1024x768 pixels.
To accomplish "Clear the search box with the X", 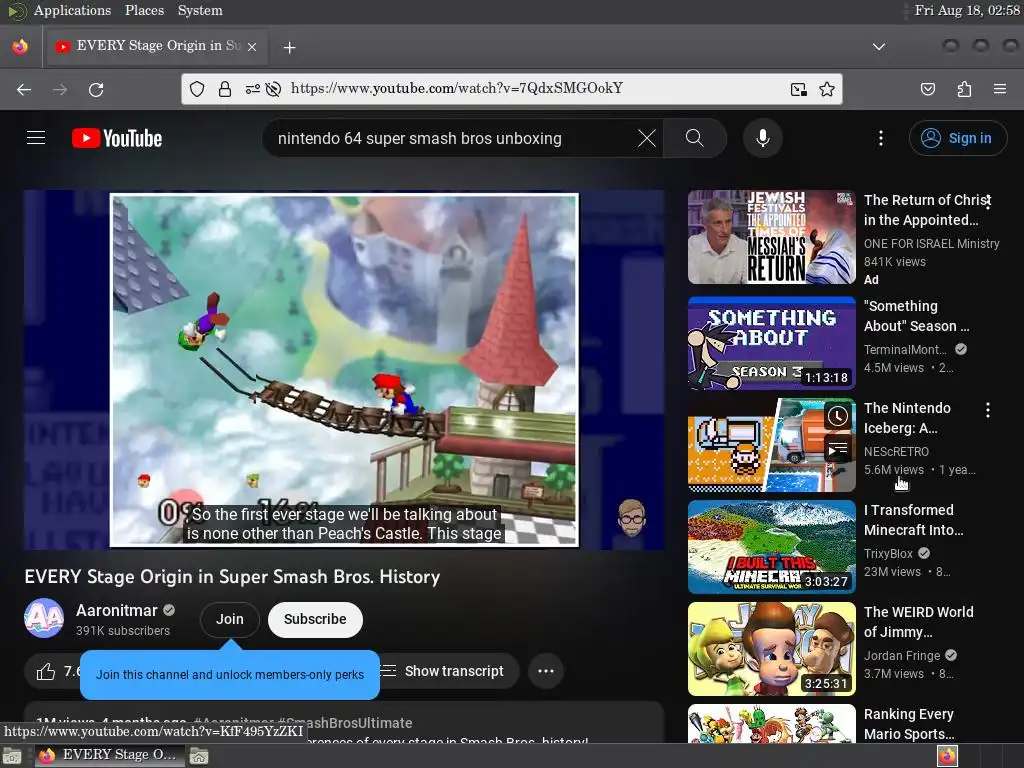I will [647, 138].
